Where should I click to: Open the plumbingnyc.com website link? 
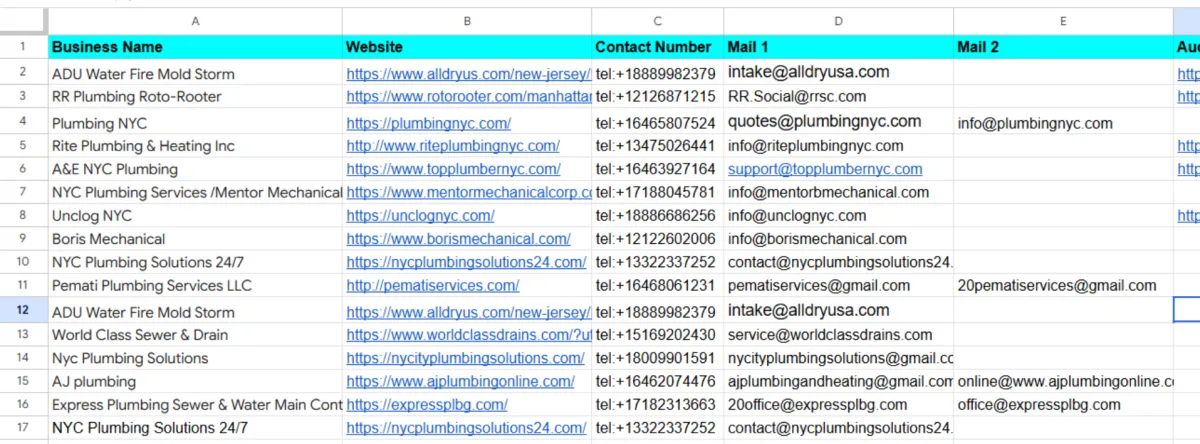(x=429, y=123)
